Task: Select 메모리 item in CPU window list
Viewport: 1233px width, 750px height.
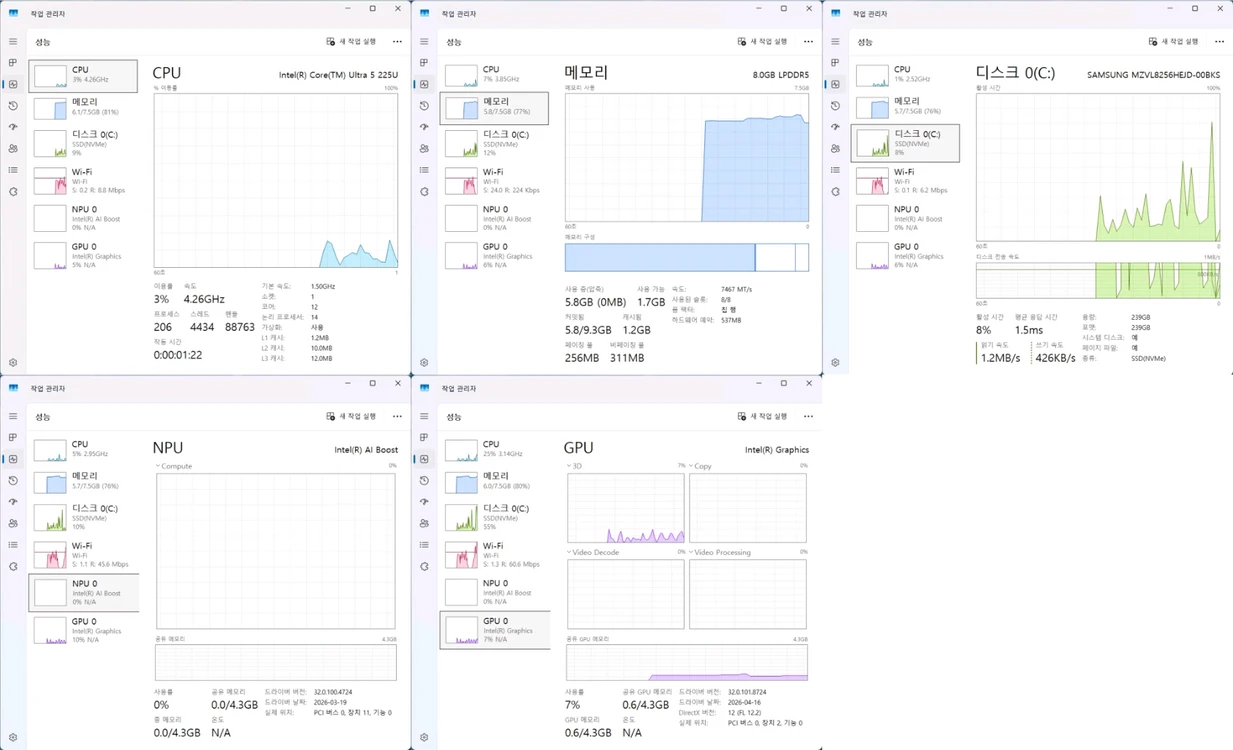Action: (x=84, y=107)
